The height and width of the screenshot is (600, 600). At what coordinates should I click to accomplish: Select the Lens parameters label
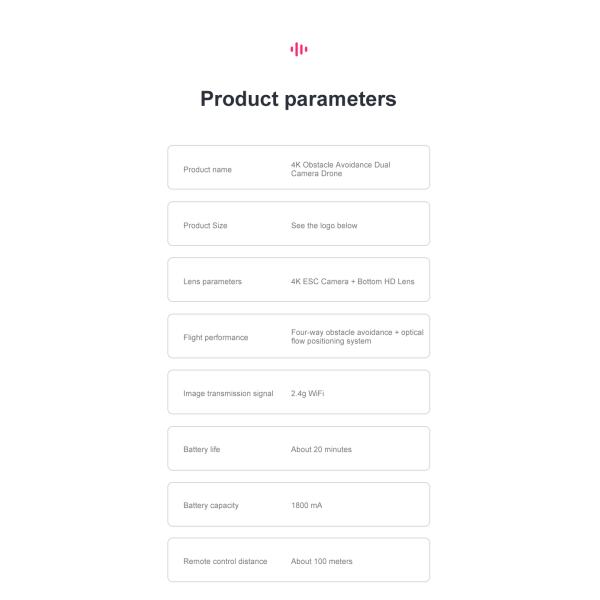tap(212, 282)
